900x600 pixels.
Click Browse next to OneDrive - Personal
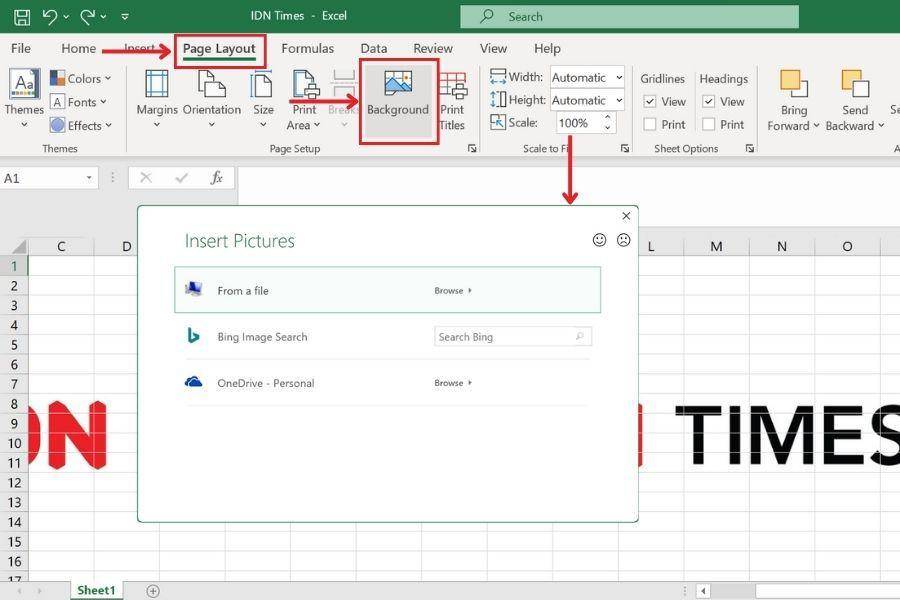point(453,382)
